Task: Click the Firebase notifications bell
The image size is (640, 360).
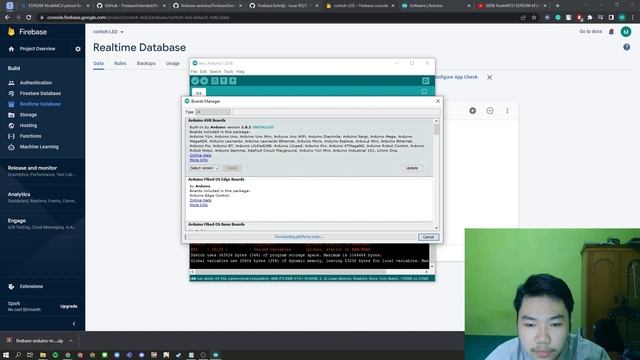Action: click(611, 31)
